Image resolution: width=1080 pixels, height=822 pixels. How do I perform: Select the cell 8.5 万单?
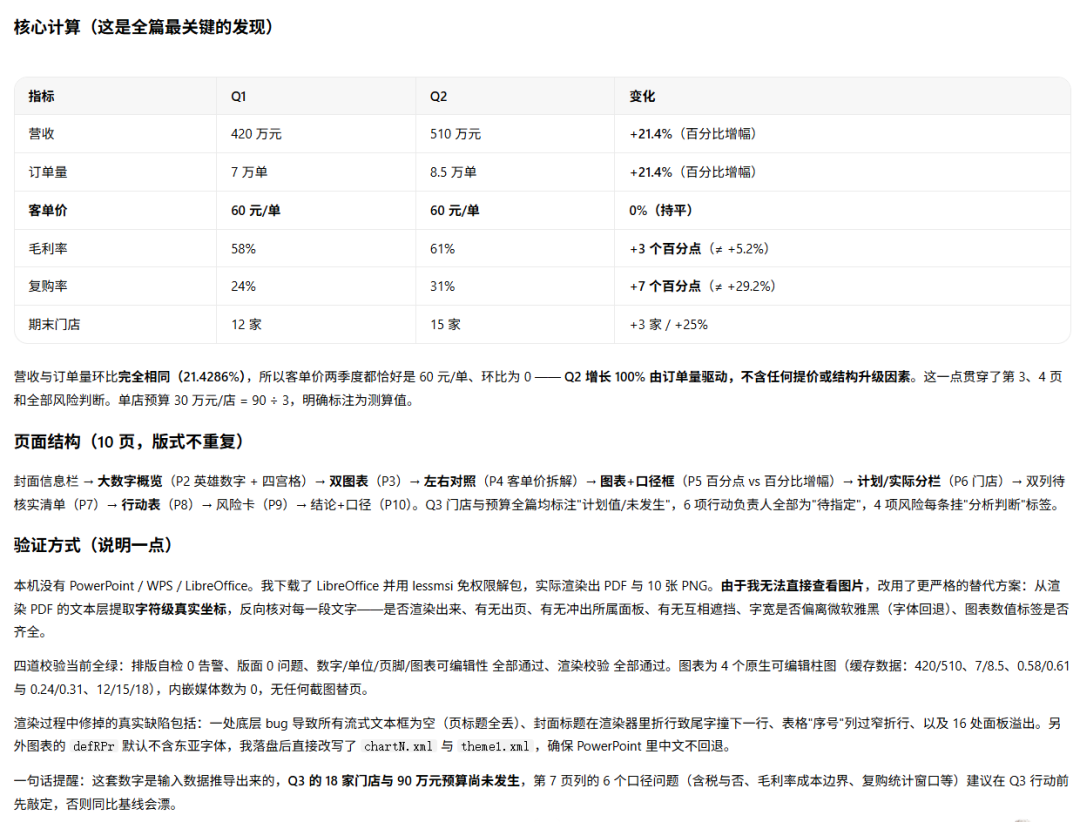[453, 172]
